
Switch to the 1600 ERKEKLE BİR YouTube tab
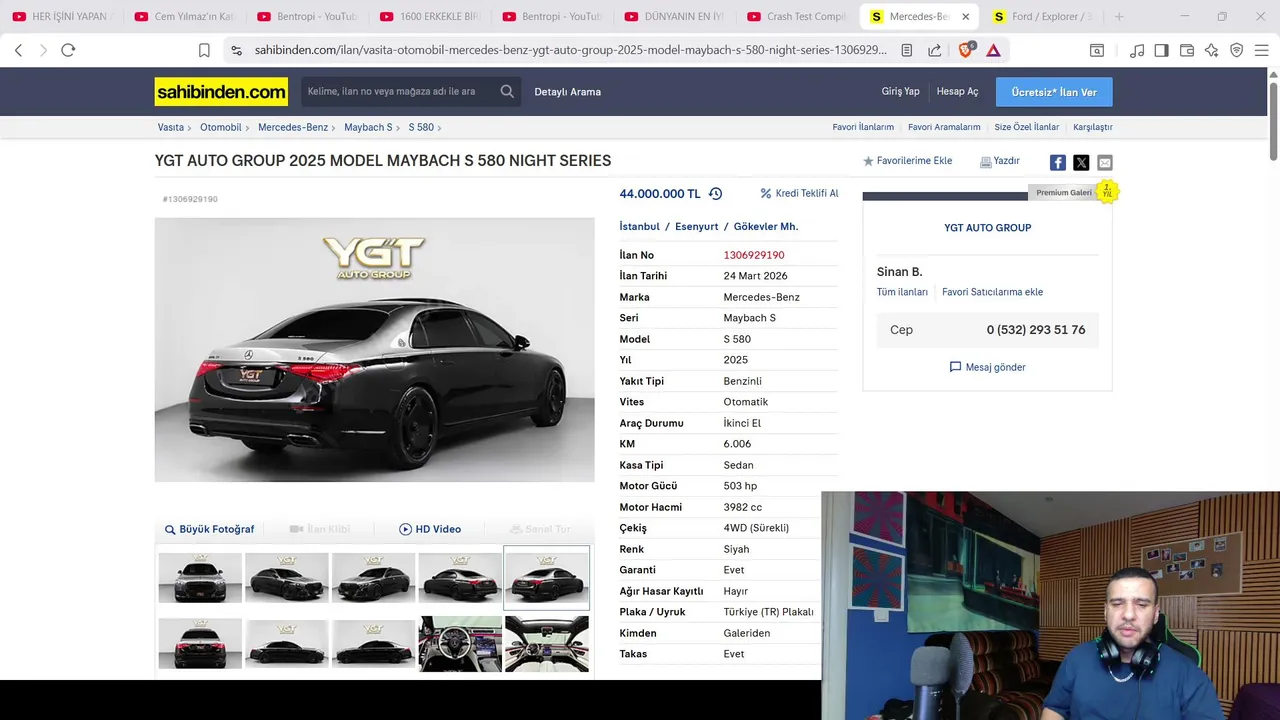click(429, 16)
